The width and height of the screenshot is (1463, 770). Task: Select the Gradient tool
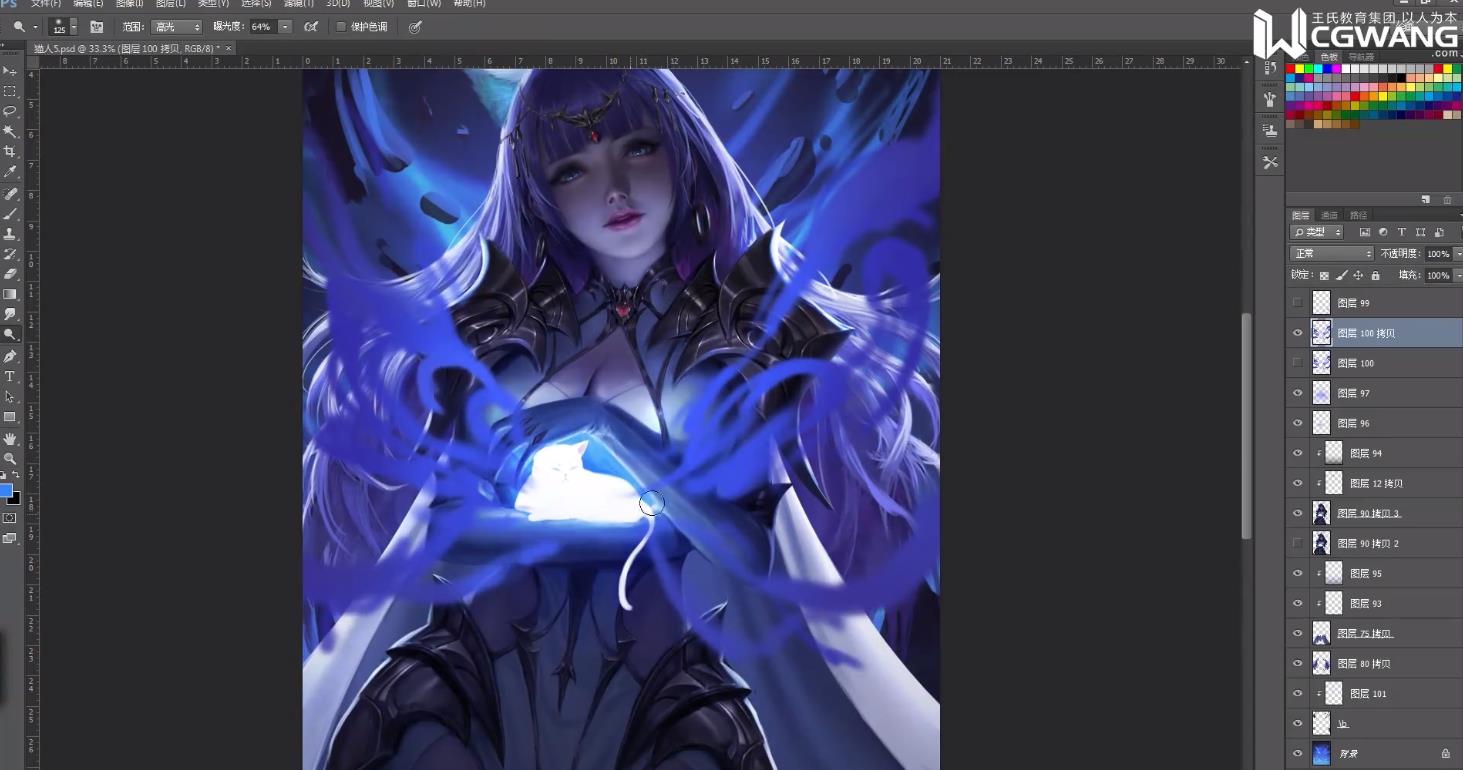(x=10, y=294)
